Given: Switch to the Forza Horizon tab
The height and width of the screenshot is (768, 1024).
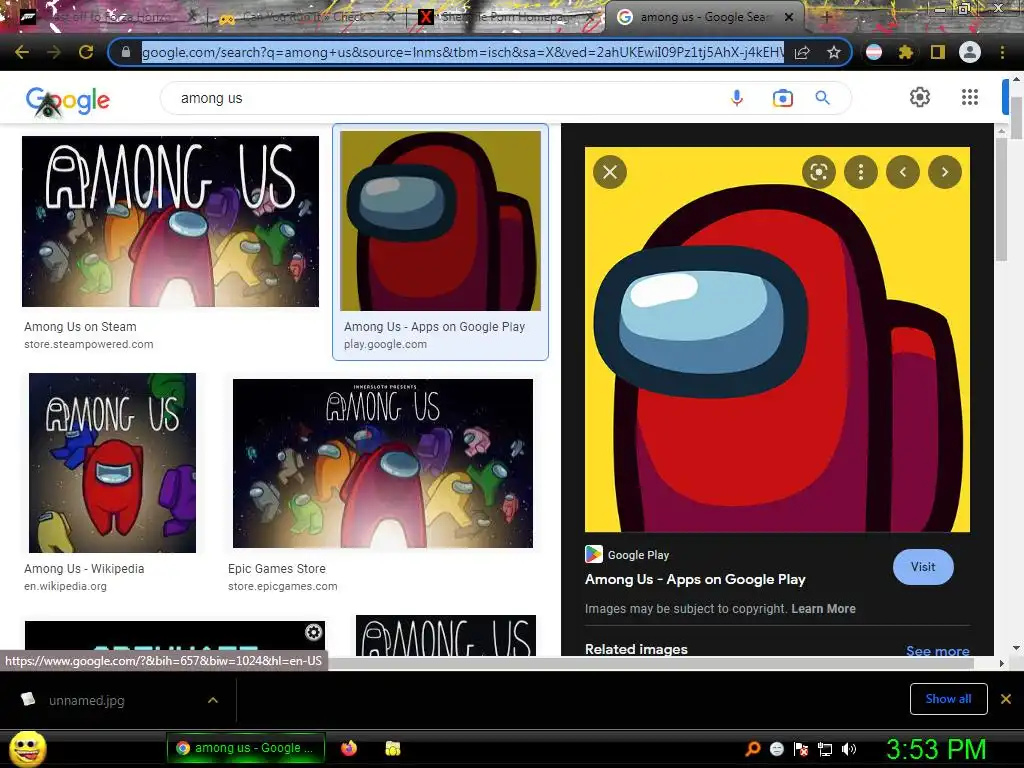Looking at the screenshot, I should 106,17.
